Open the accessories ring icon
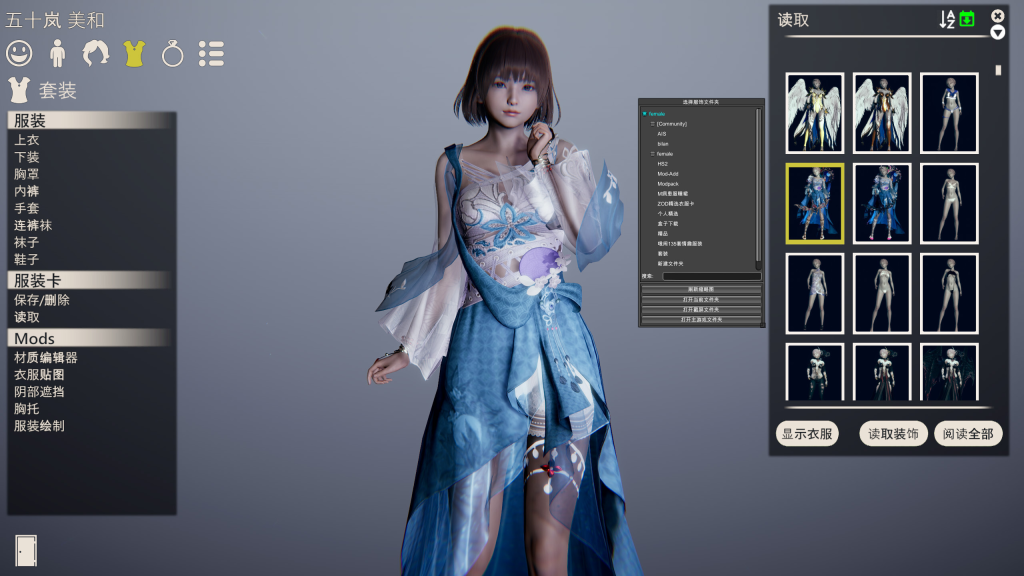The width and height of the screenshot is (1024, 576). coord(172,54)
